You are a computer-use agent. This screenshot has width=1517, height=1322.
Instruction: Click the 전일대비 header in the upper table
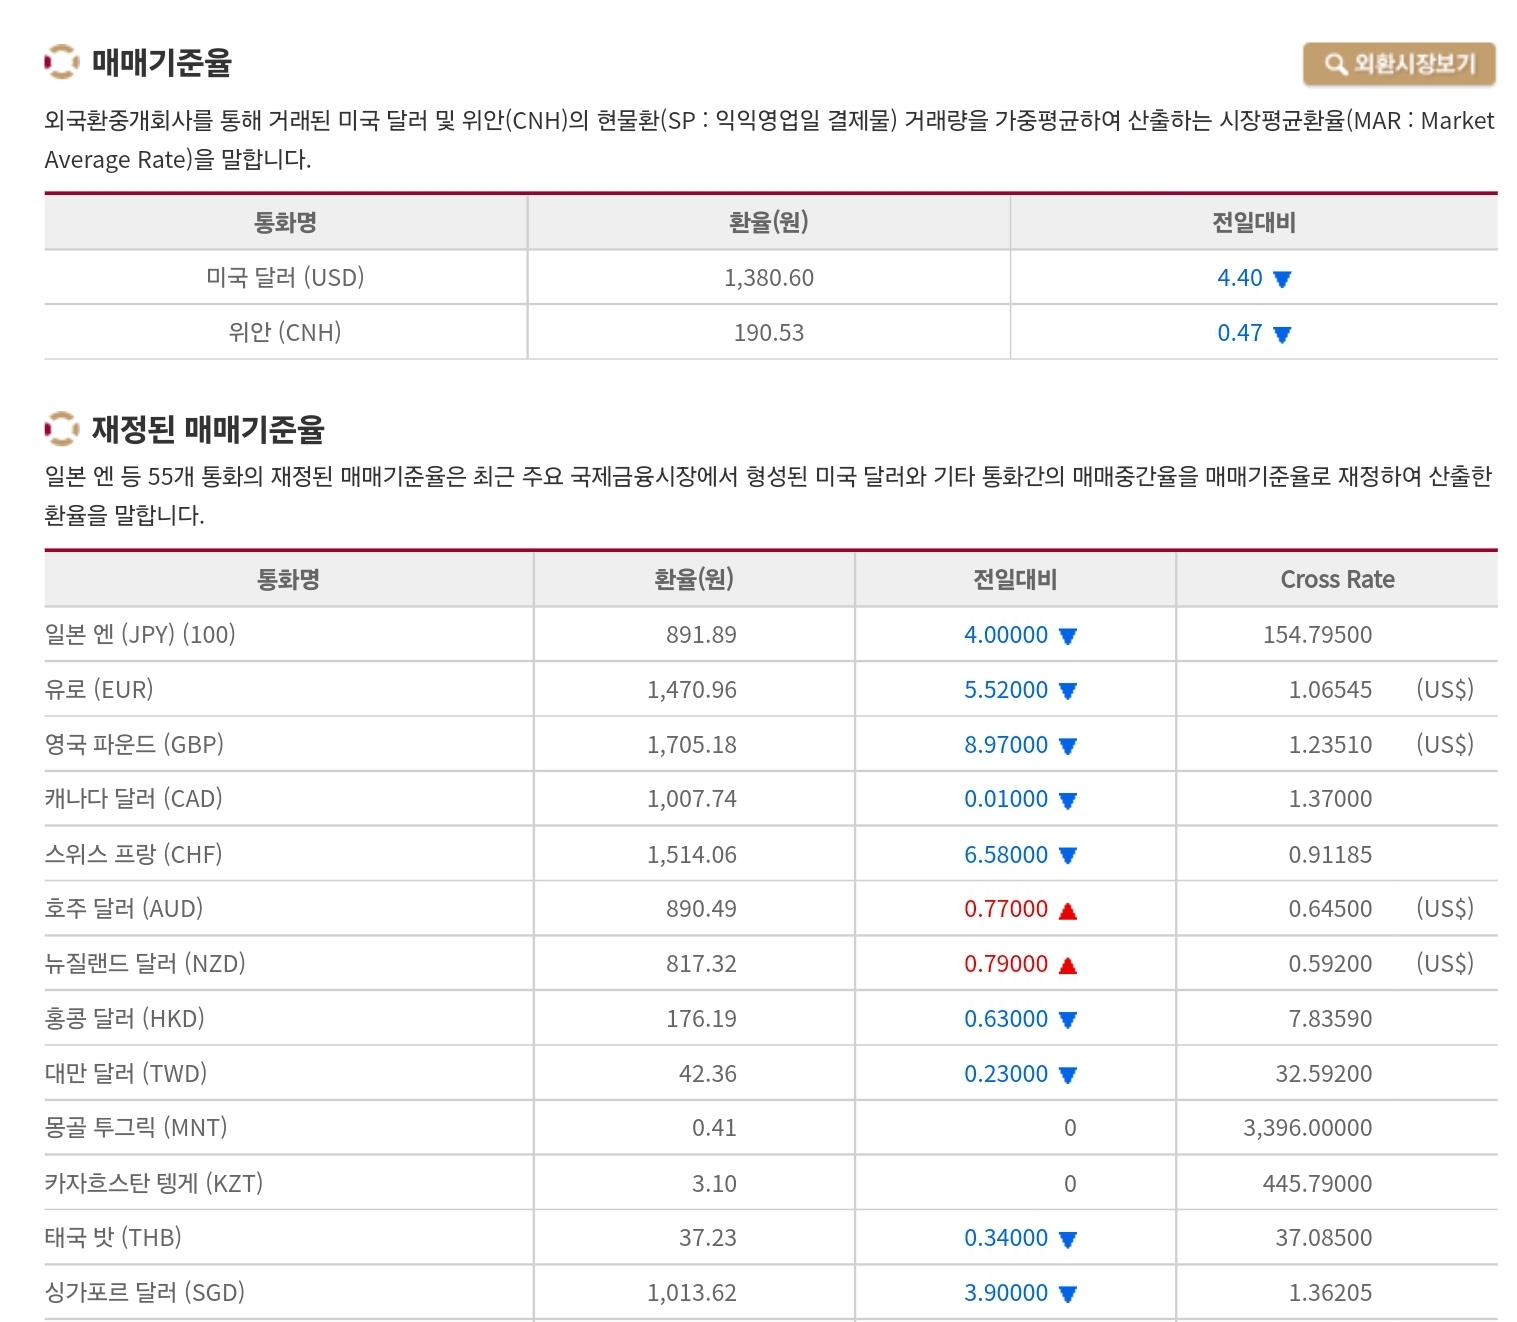(1254, 222)
